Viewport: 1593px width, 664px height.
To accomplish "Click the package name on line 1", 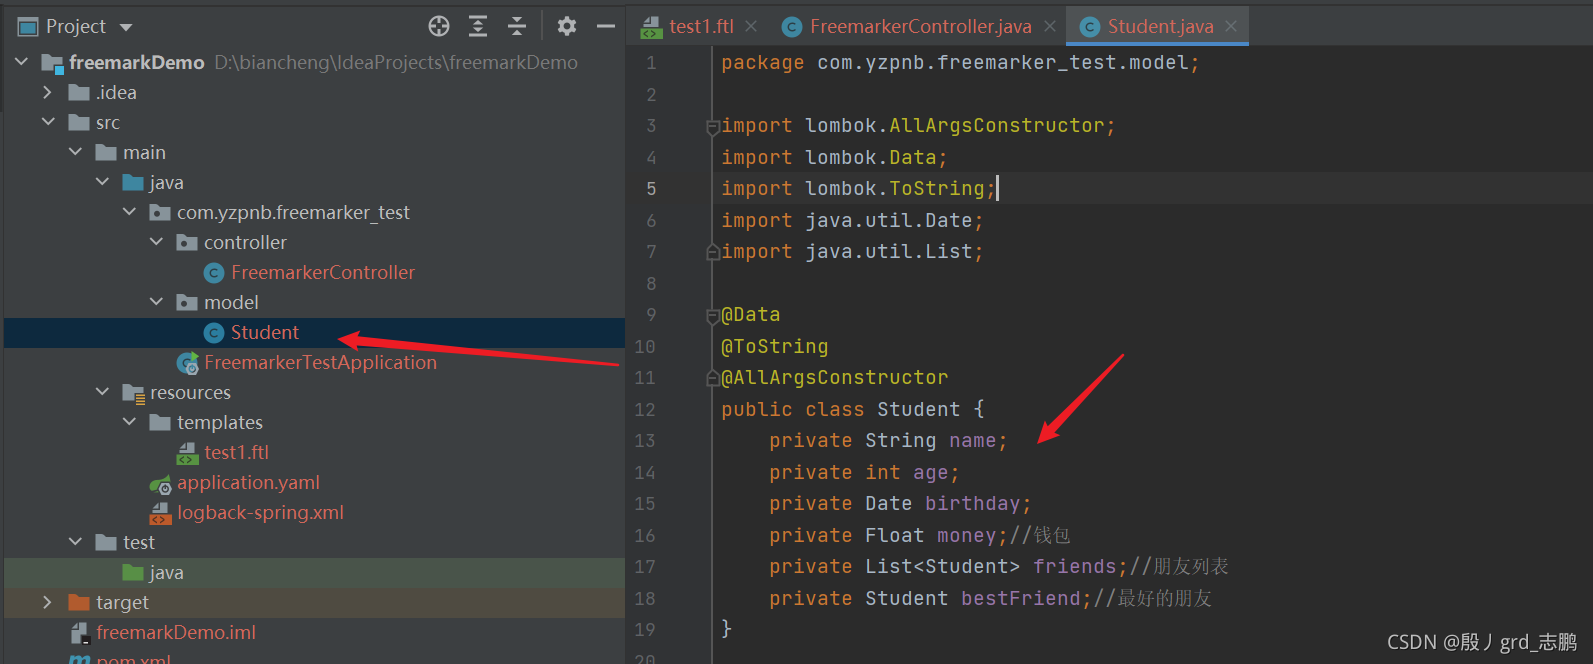I will tap(1002, 63).
